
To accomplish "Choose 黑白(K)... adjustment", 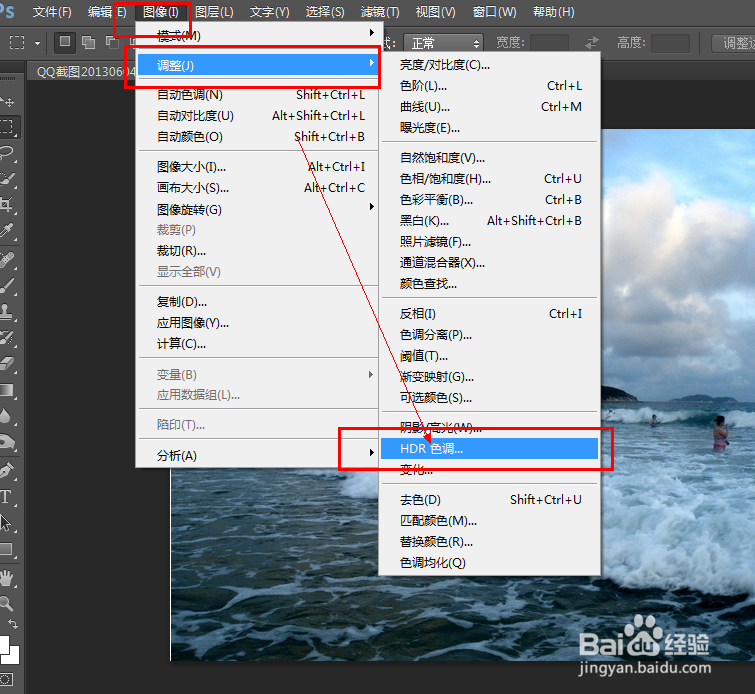I will click(x=489, y=221).
